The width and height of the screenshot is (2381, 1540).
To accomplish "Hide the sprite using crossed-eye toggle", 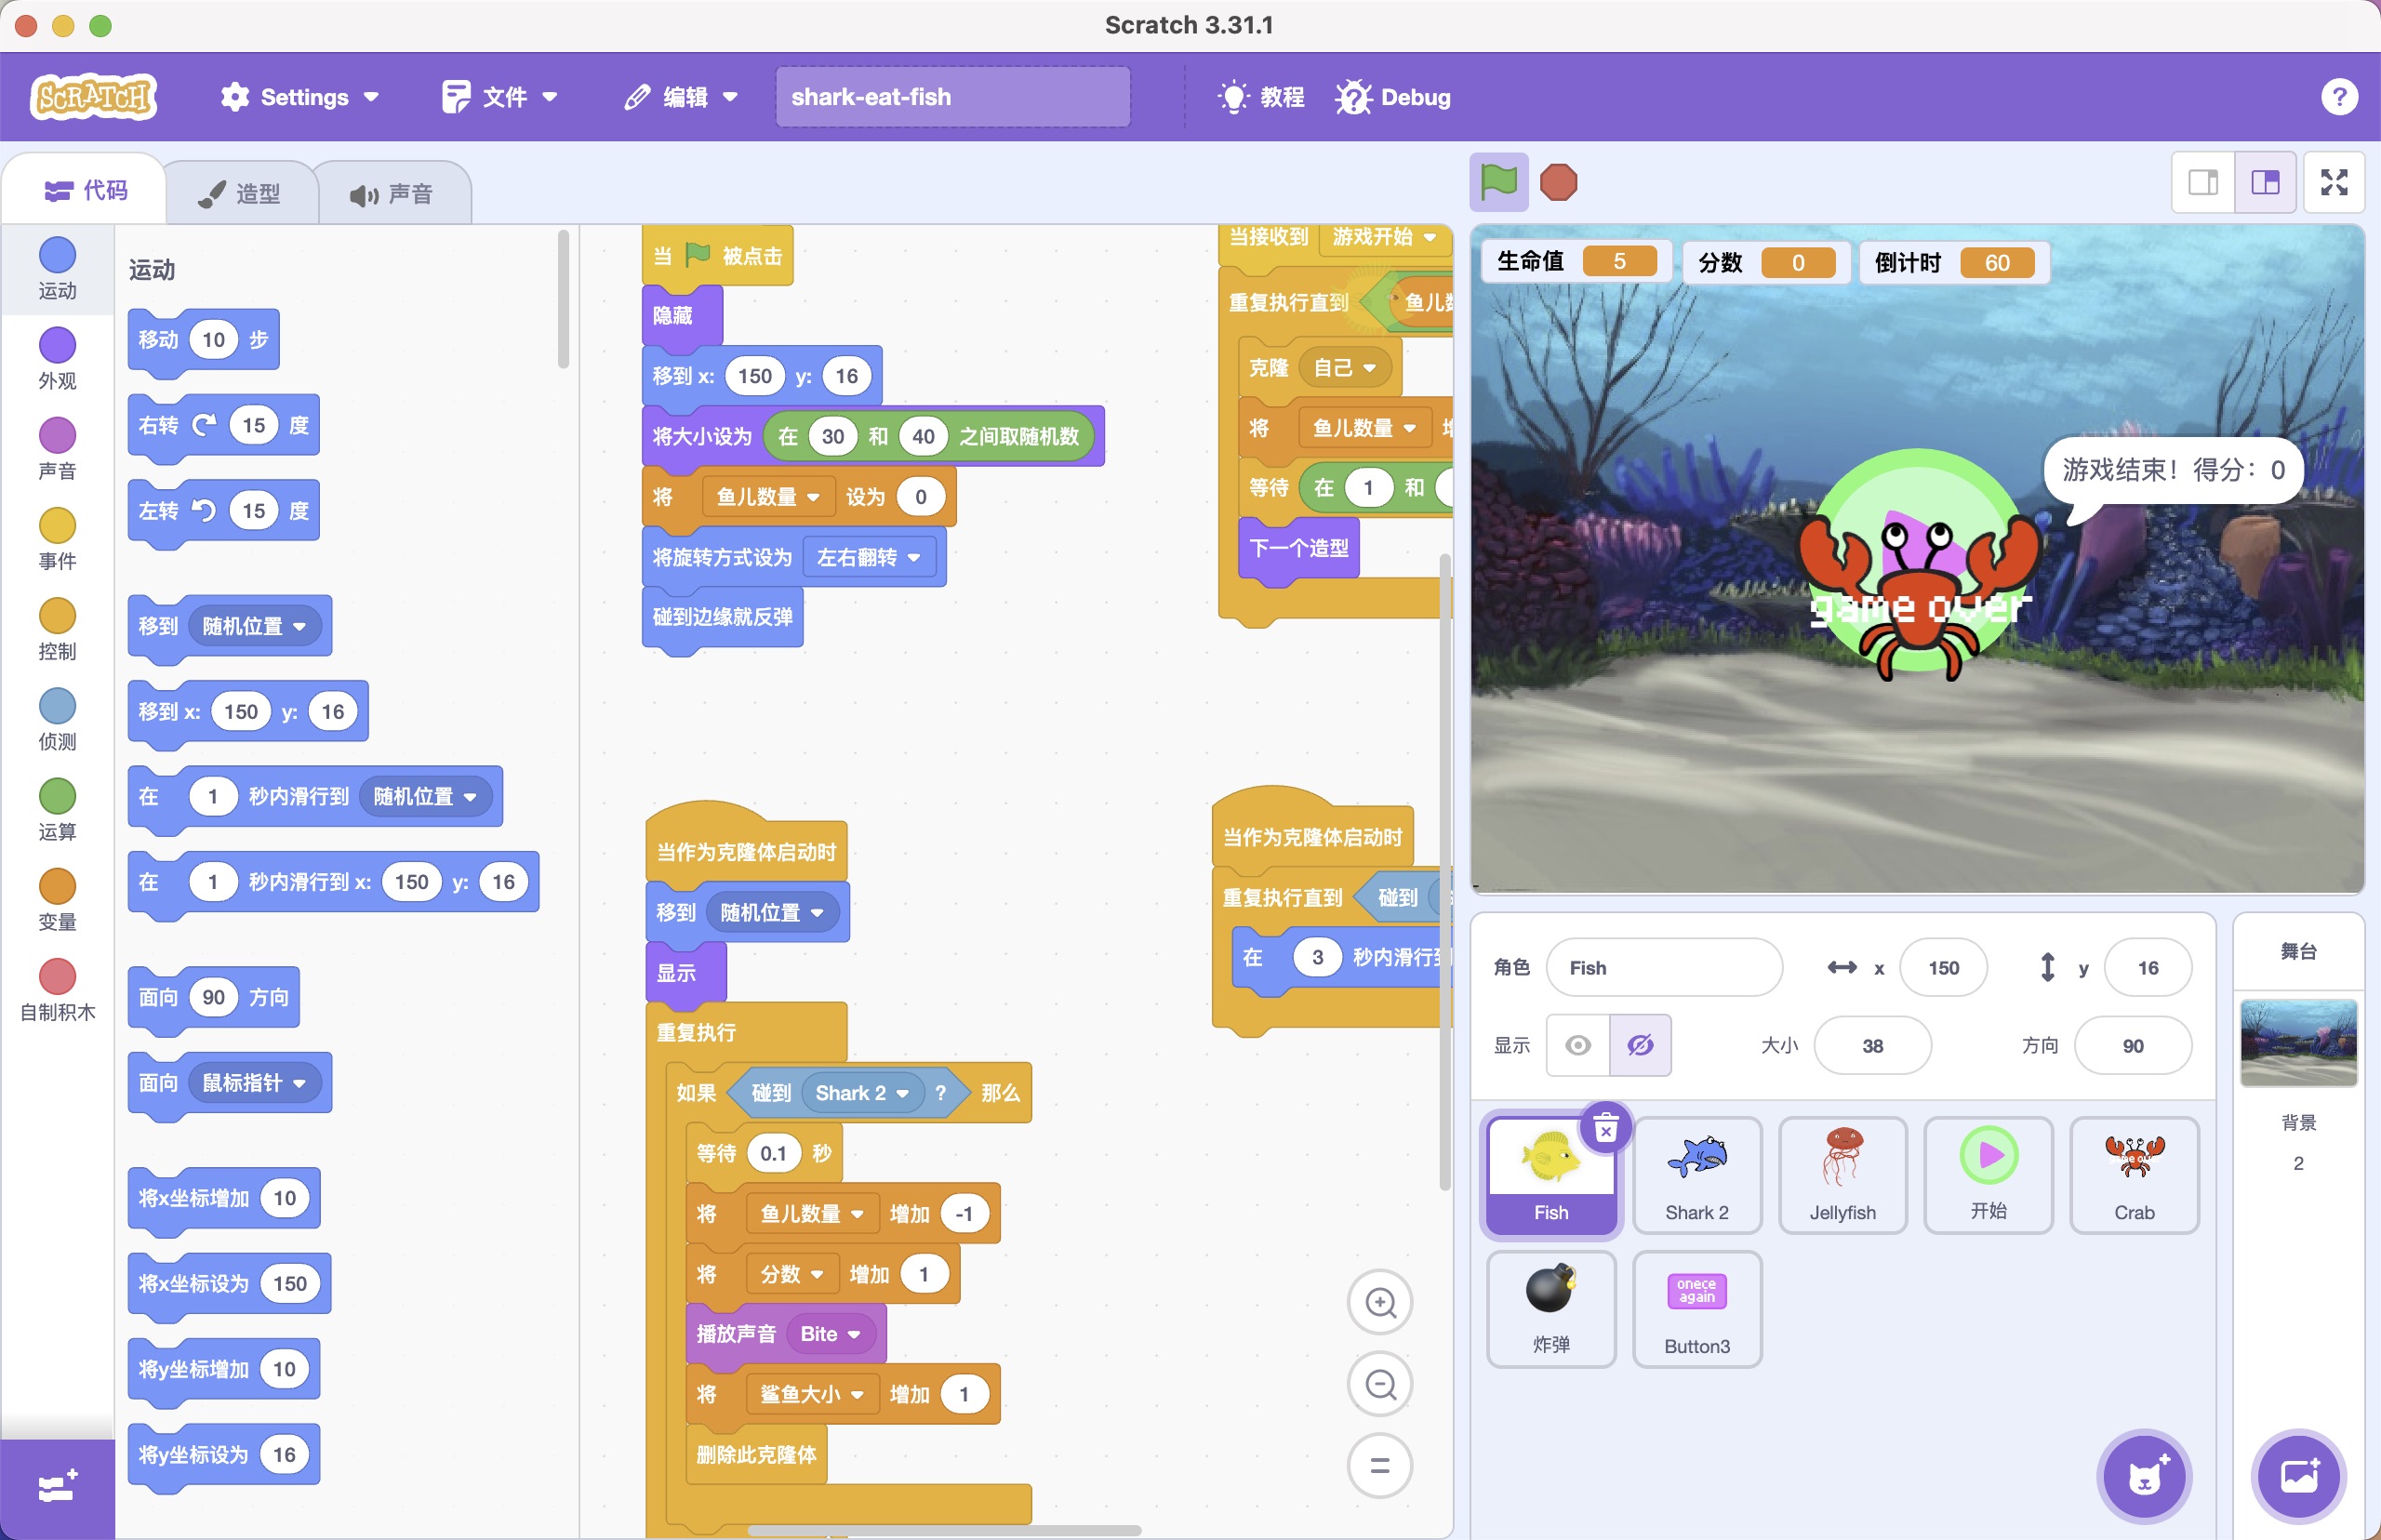I will (x=1640, y=1045).
